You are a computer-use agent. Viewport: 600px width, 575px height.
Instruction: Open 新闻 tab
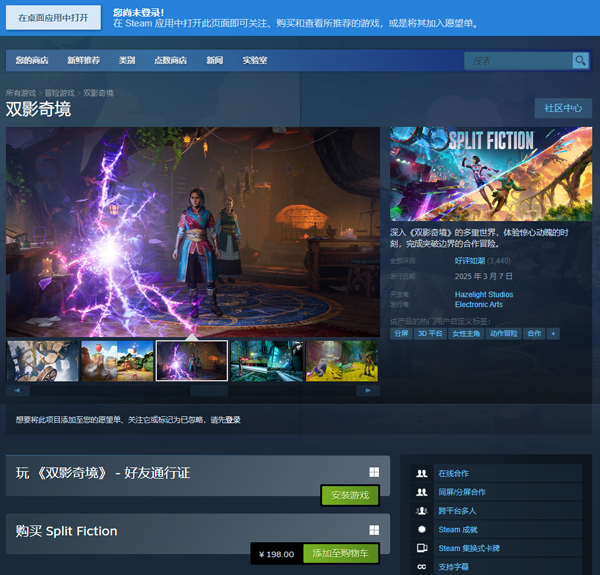[x=215, y=60]
